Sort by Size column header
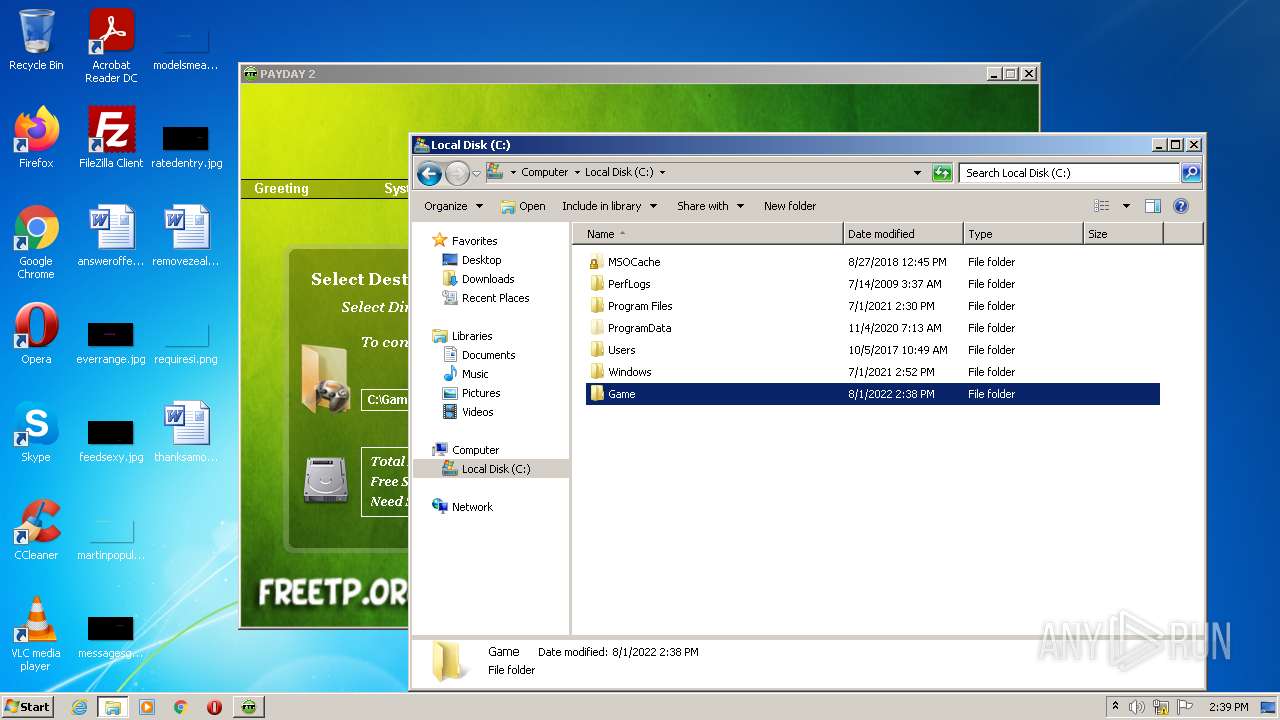This screenshot has height=720, width=1280. [x=1123, y=234]
